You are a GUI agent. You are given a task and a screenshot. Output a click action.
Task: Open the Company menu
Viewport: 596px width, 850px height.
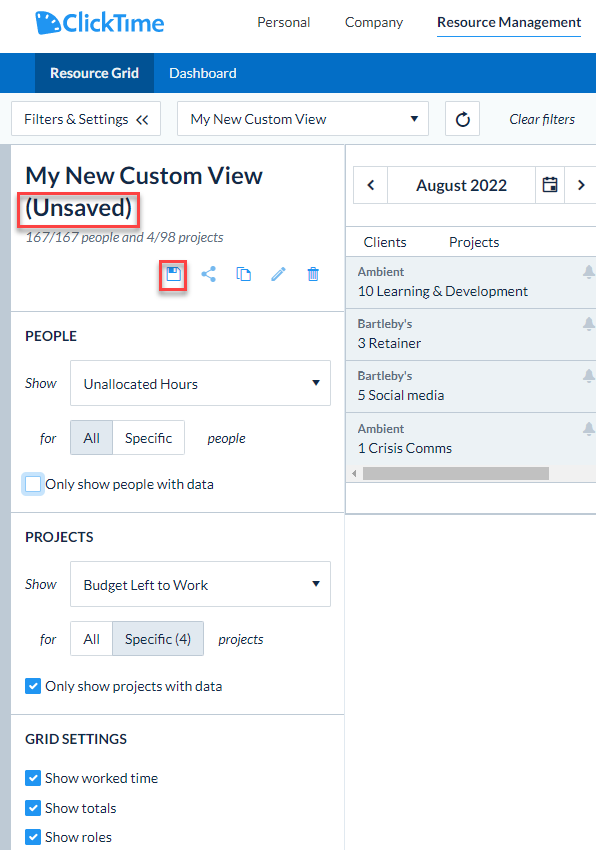[374, 22]
